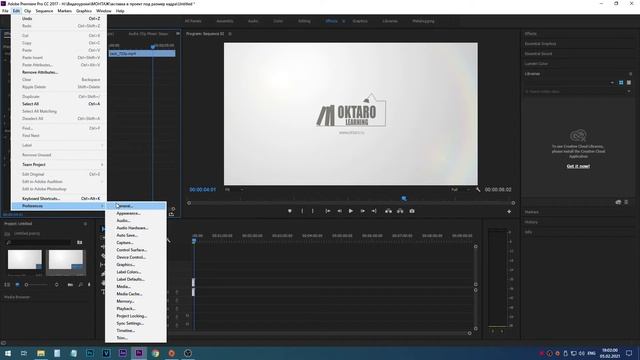
Task: Switch project panel to icon view
Action: (x=17, y=284)
